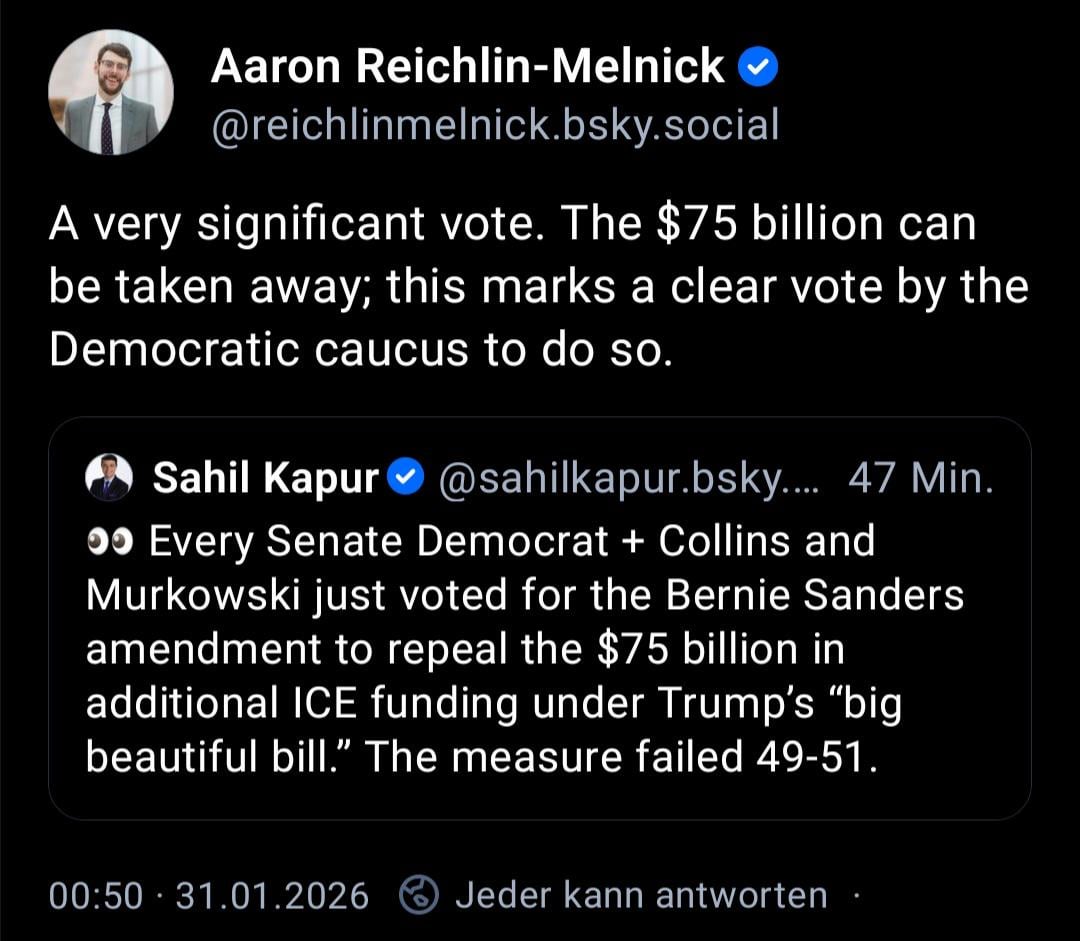Click the 00:50 post time
This screenshot has width=1080, height=941.
tap(95, 894)
